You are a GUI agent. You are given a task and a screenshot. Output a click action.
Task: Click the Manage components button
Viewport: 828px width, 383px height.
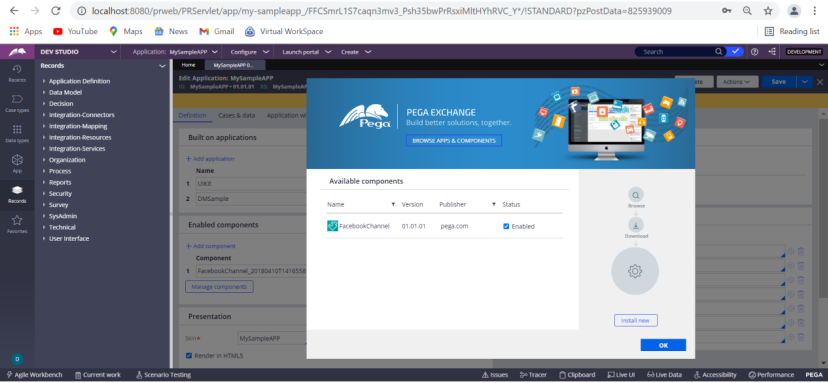pos(219,286)
